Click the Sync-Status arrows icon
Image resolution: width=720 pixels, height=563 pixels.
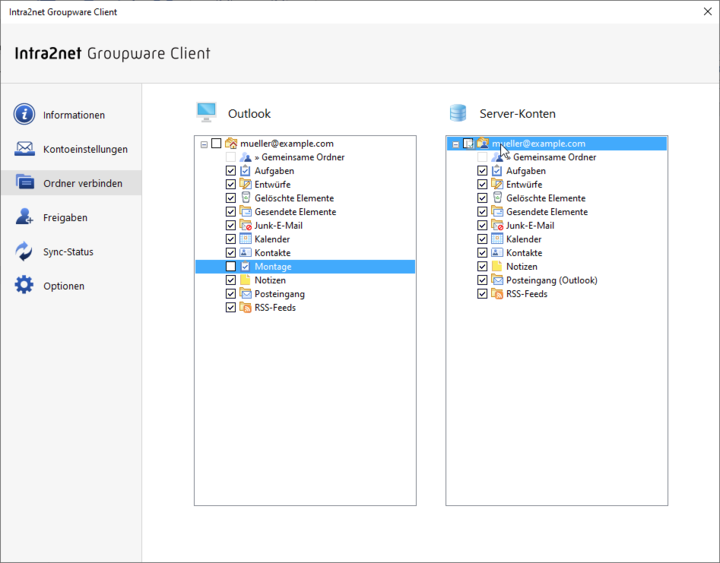[x=24, y=251]
